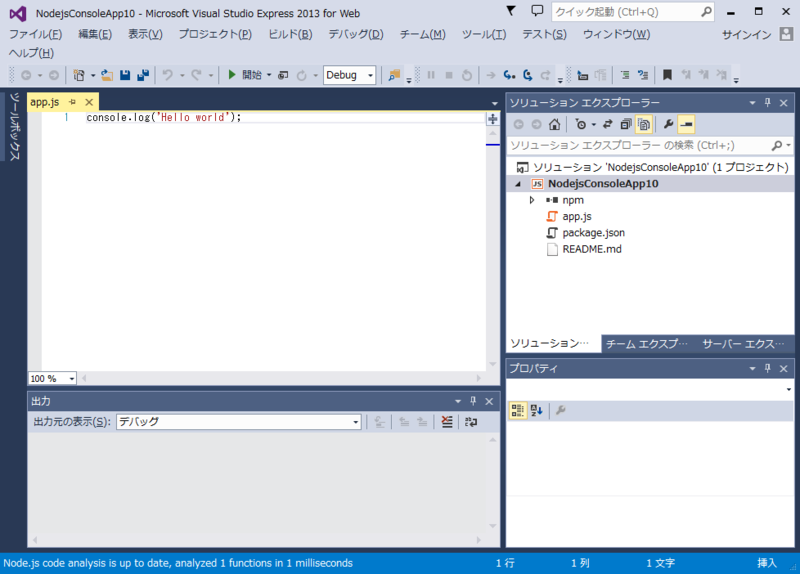Click the Navigate Backward toolbar icon
Viewport: 800px width, 574px height.
(26, 76)
